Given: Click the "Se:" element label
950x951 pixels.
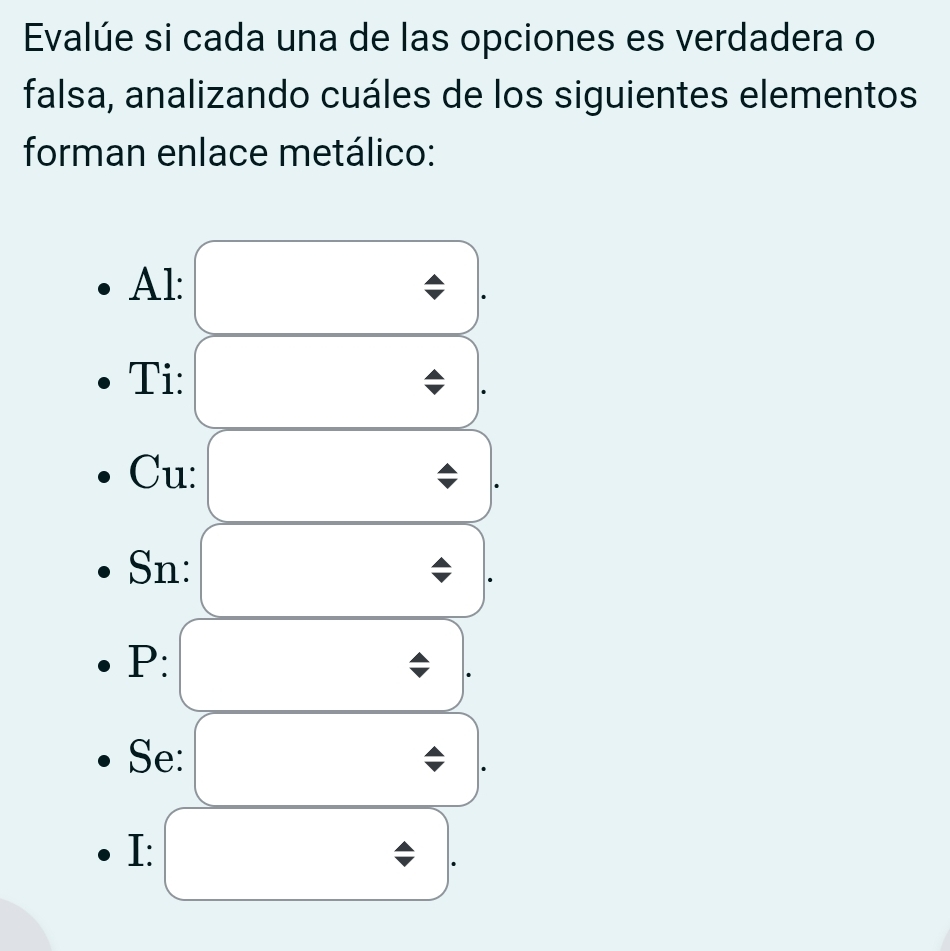Looking at the screenshot, I should click(x=156, y=759).
